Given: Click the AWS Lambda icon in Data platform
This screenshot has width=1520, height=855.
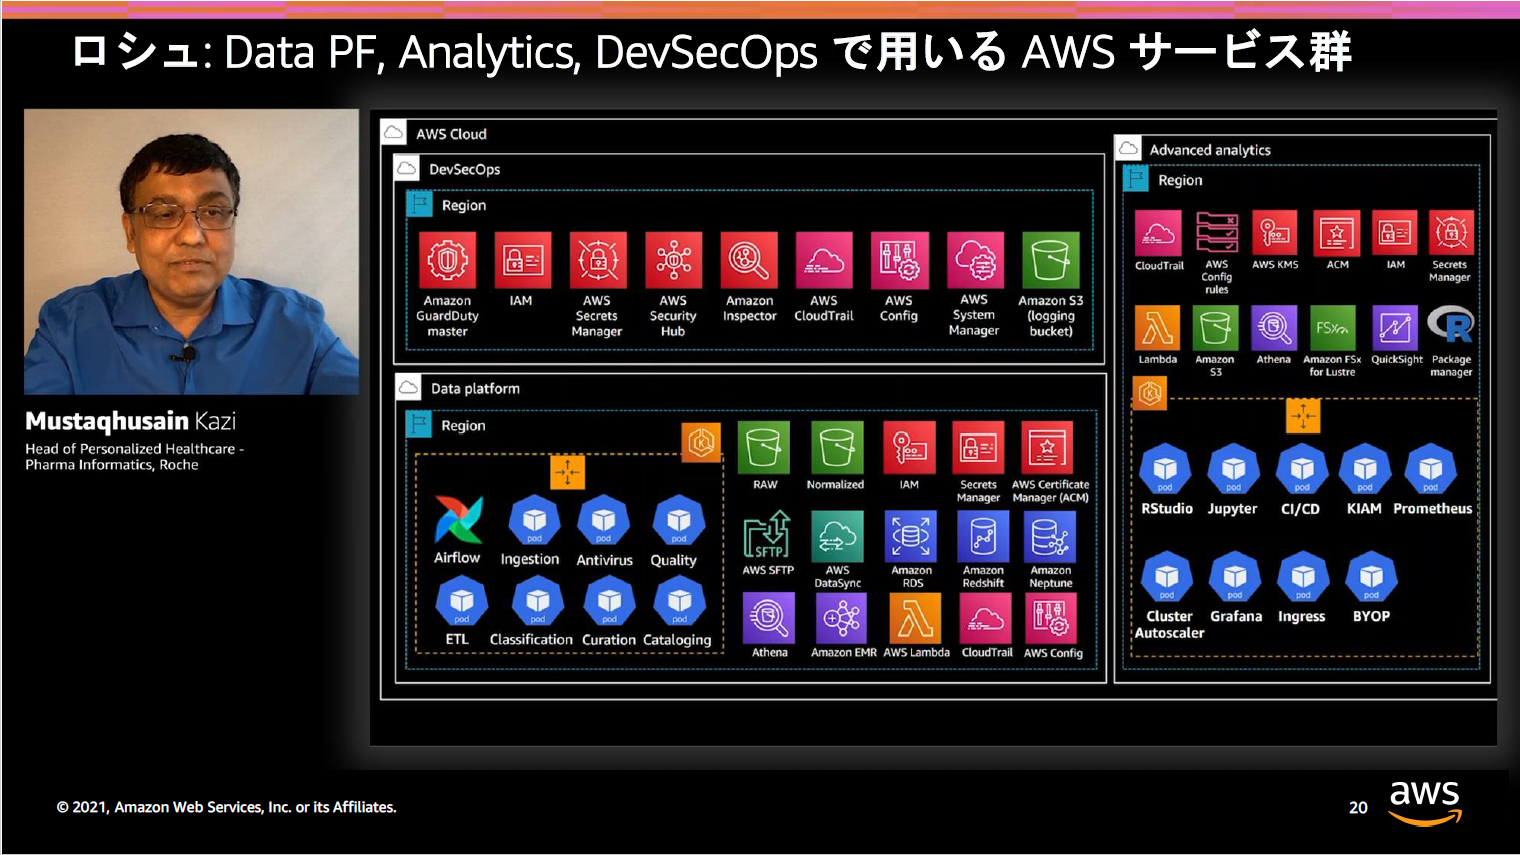Looking at the screenshot, I should click(x=915, y=618).
